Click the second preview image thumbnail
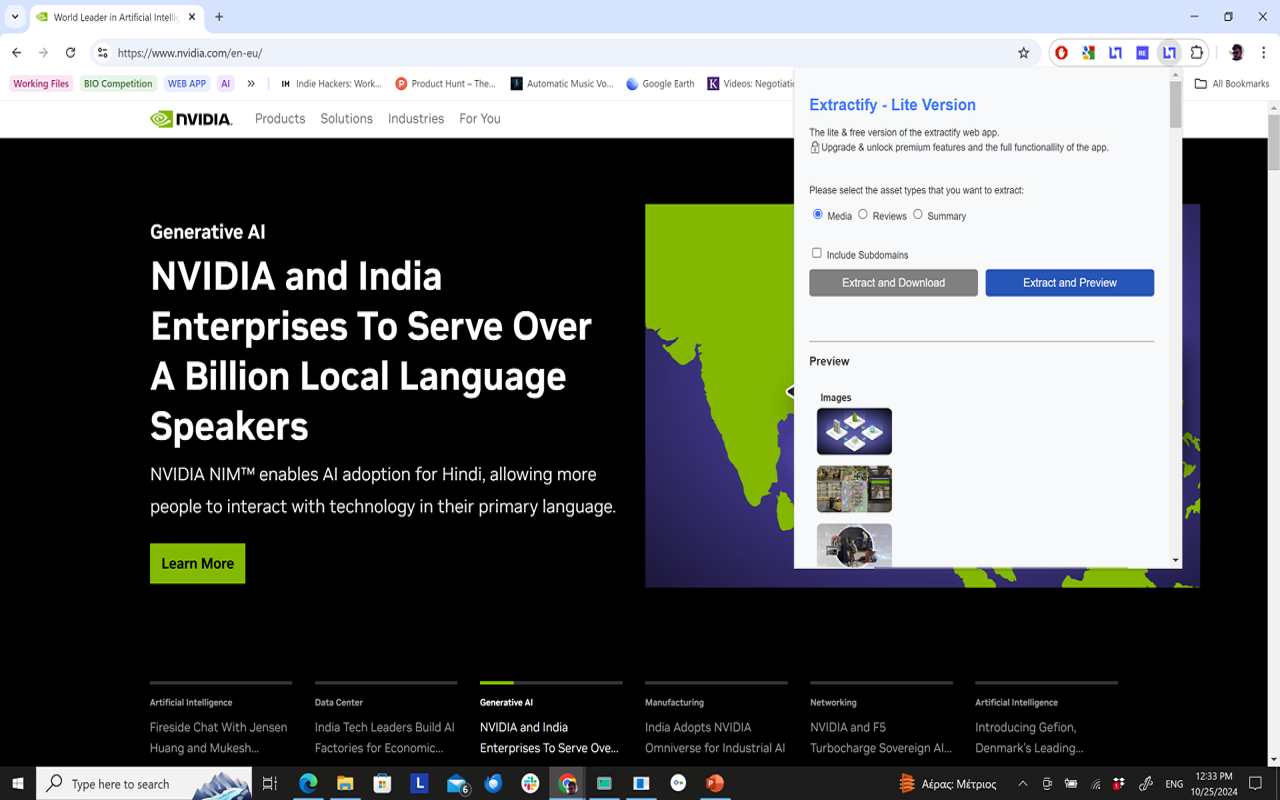The width and height of the screenshot is (1280, 800). pos(854,489)
